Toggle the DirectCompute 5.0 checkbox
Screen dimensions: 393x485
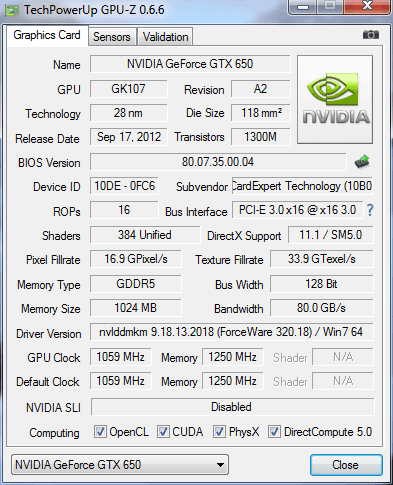coord(274,431)
